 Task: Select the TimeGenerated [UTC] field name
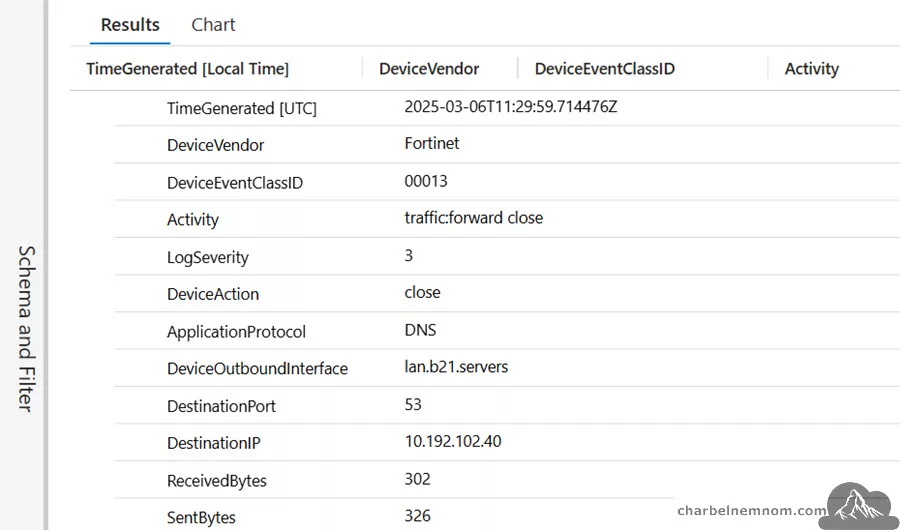pos(242,109)
